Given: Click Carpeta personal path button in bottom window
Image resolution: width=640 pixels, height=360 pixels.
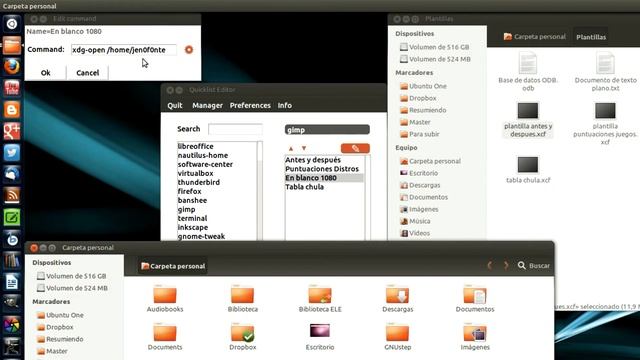Looking at the screenshot, I should (x=173, y=266).
